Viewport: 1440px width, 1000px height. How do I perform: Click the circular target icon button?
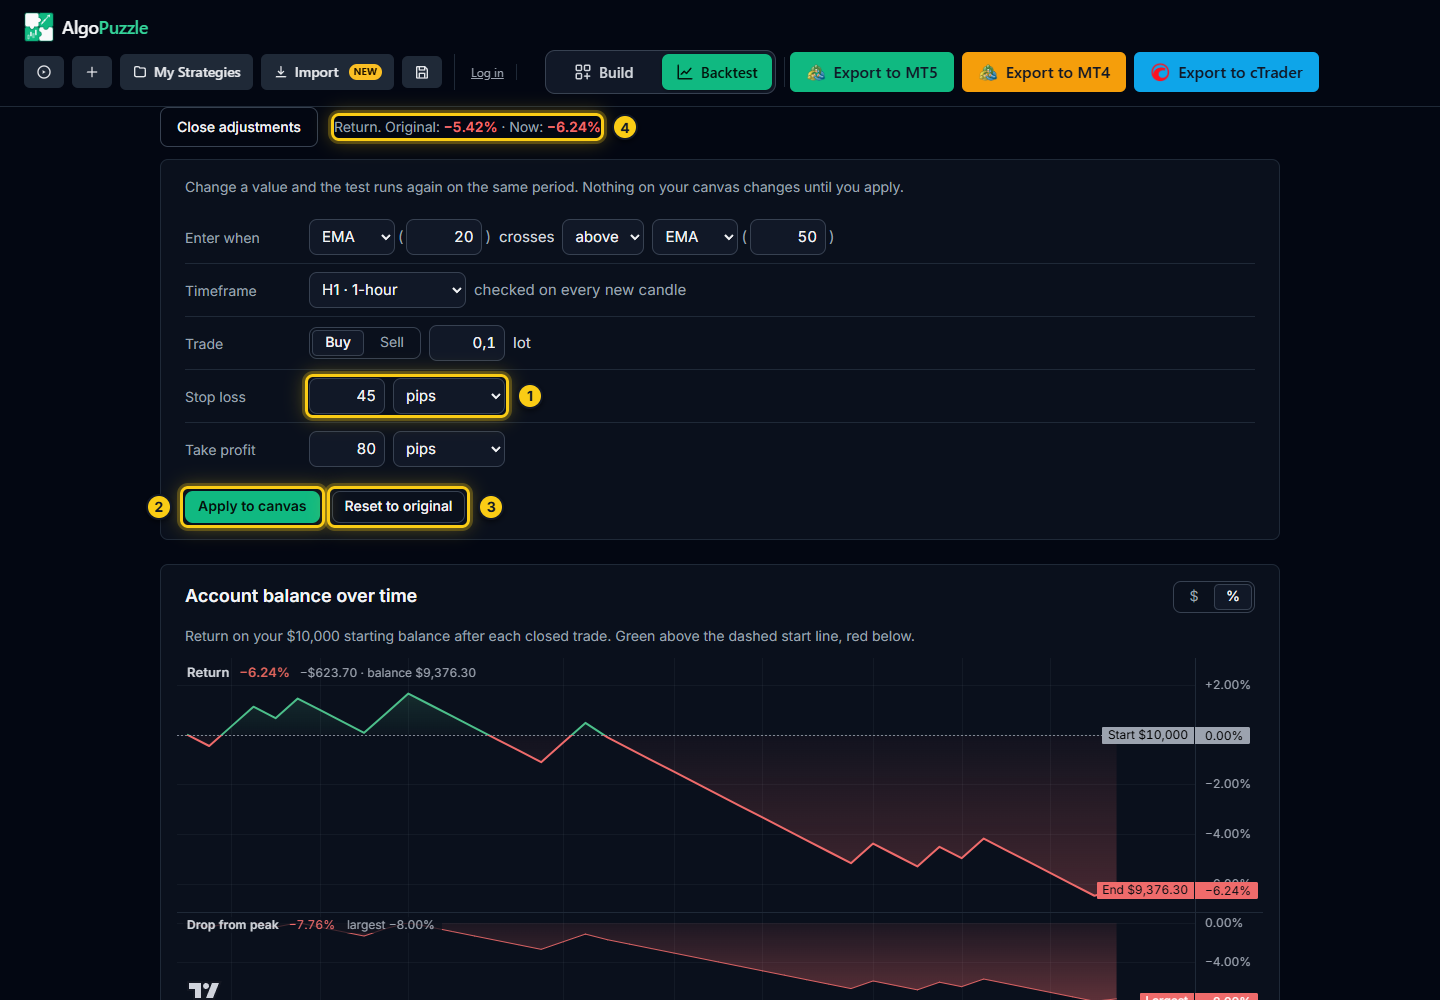pos(44,72)
